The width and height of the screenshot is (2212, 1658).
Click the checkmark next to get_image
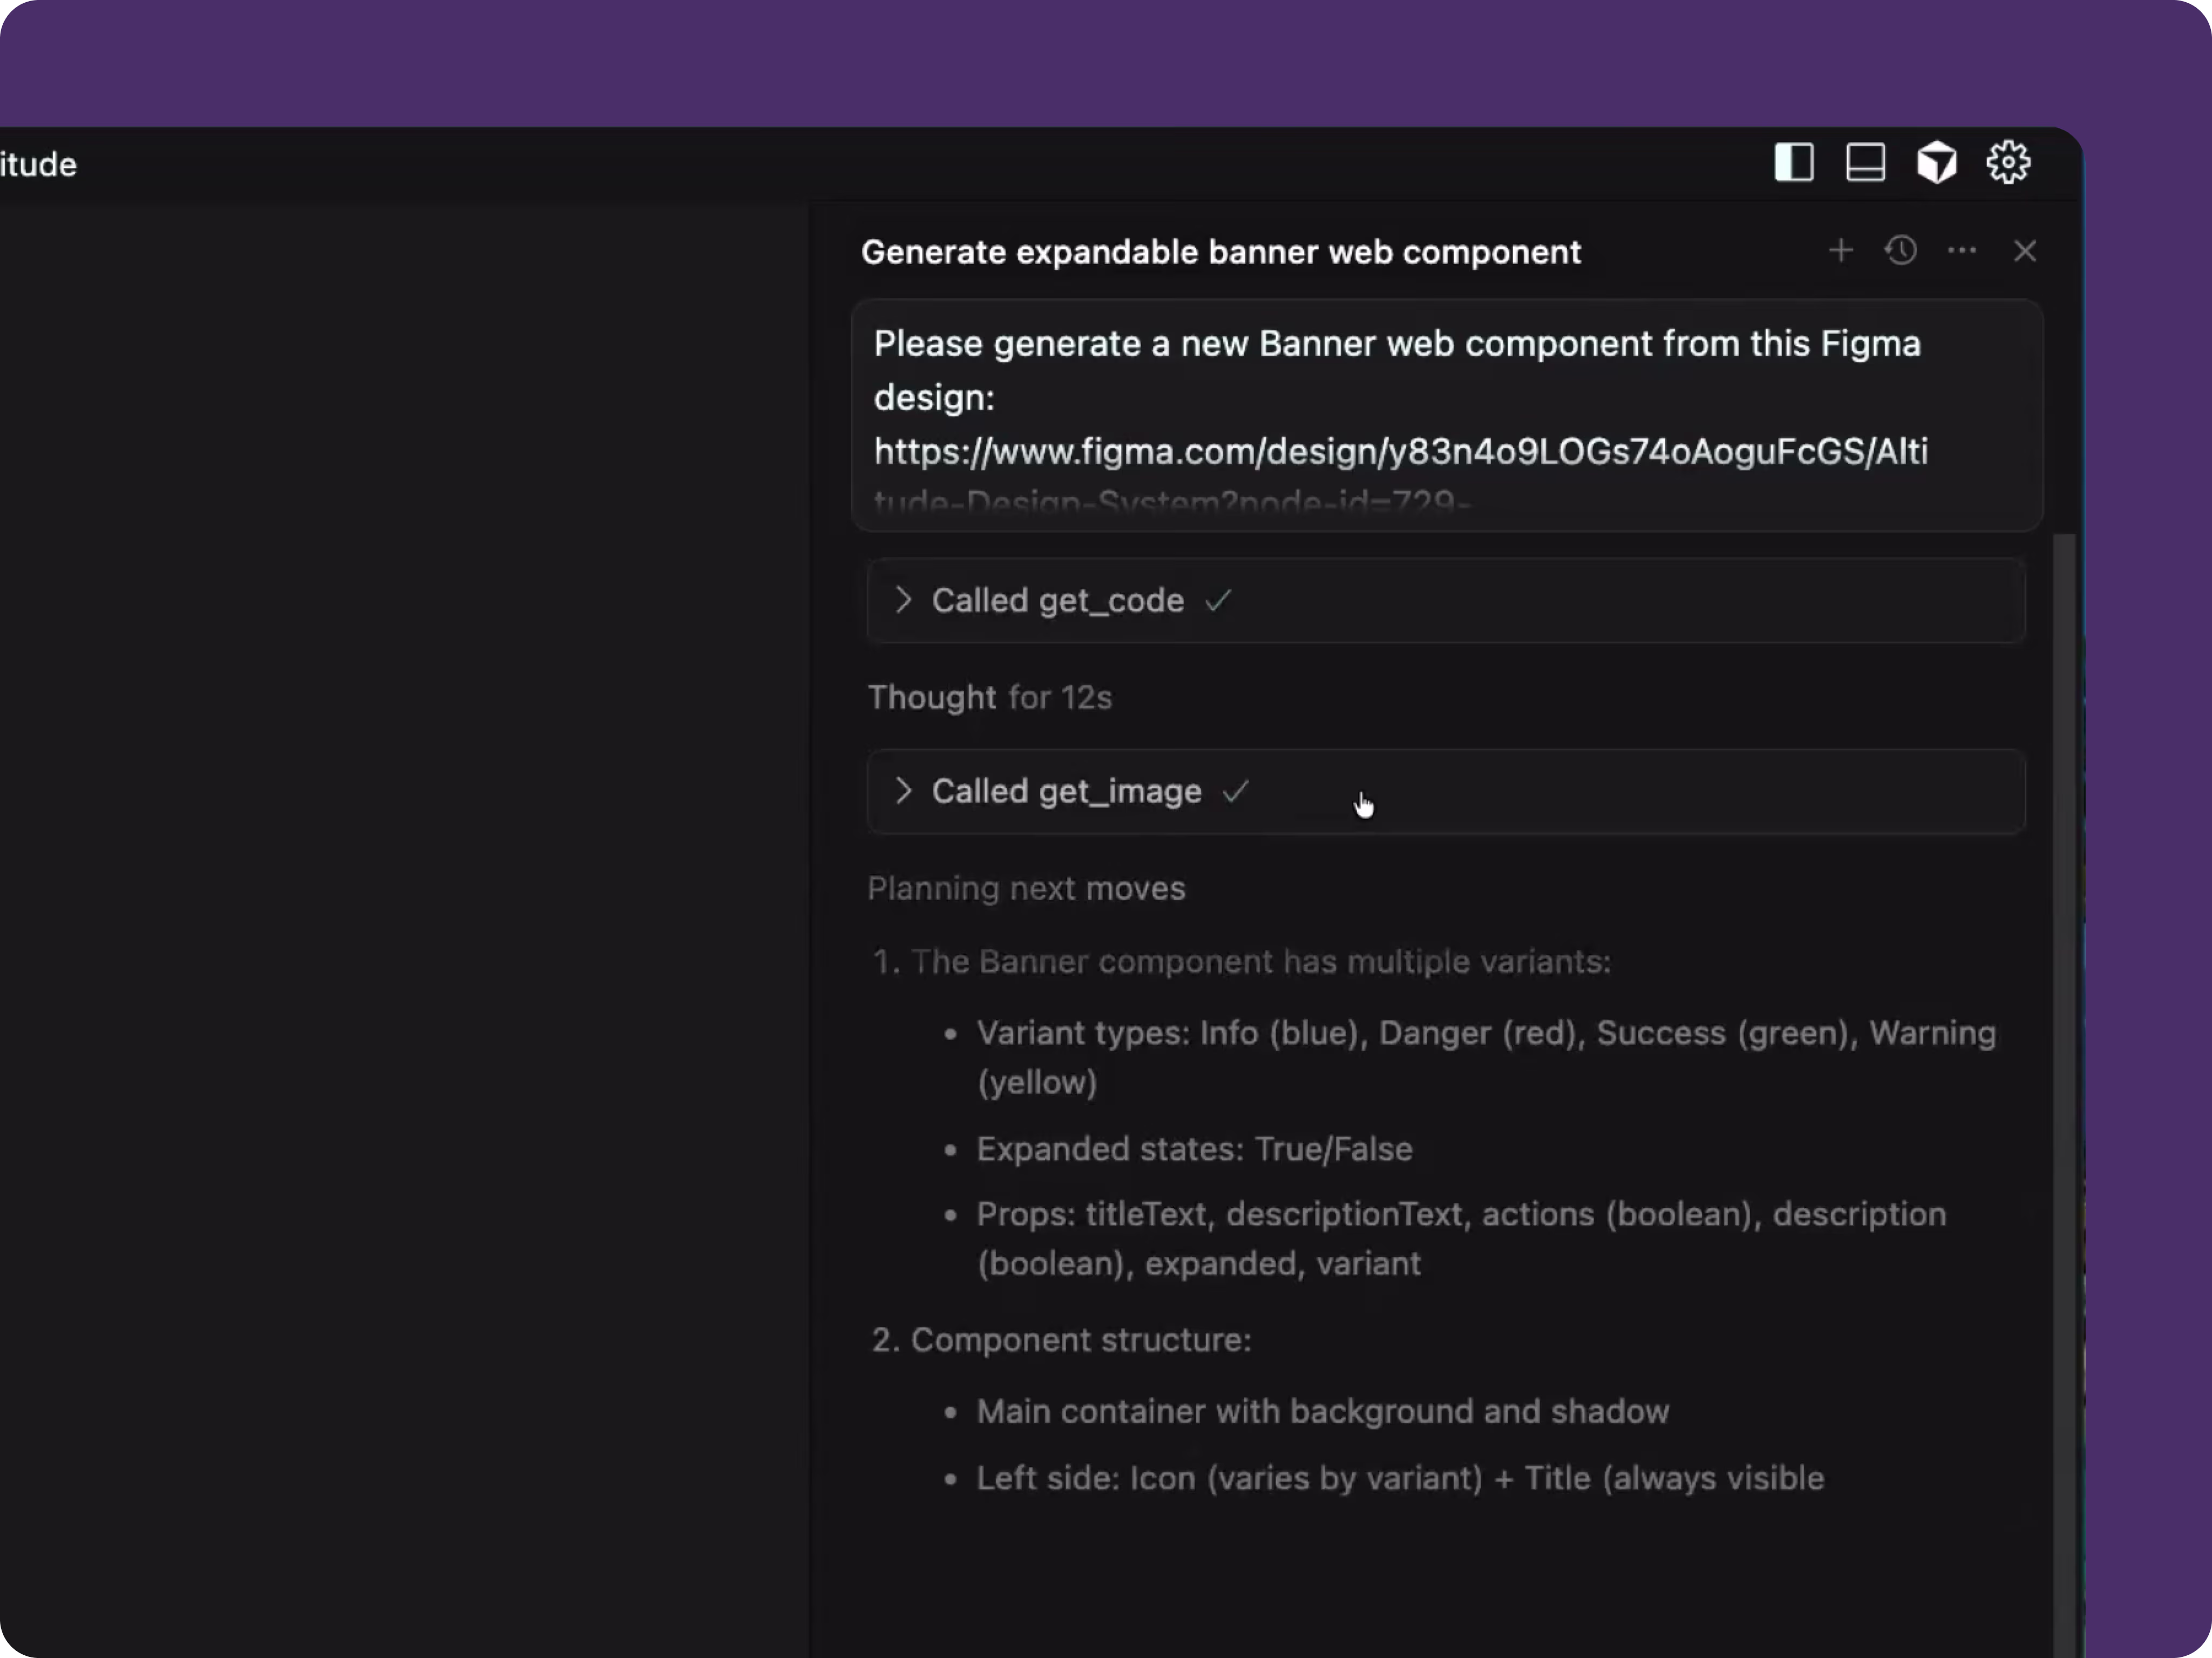[x=1237, y=791]
